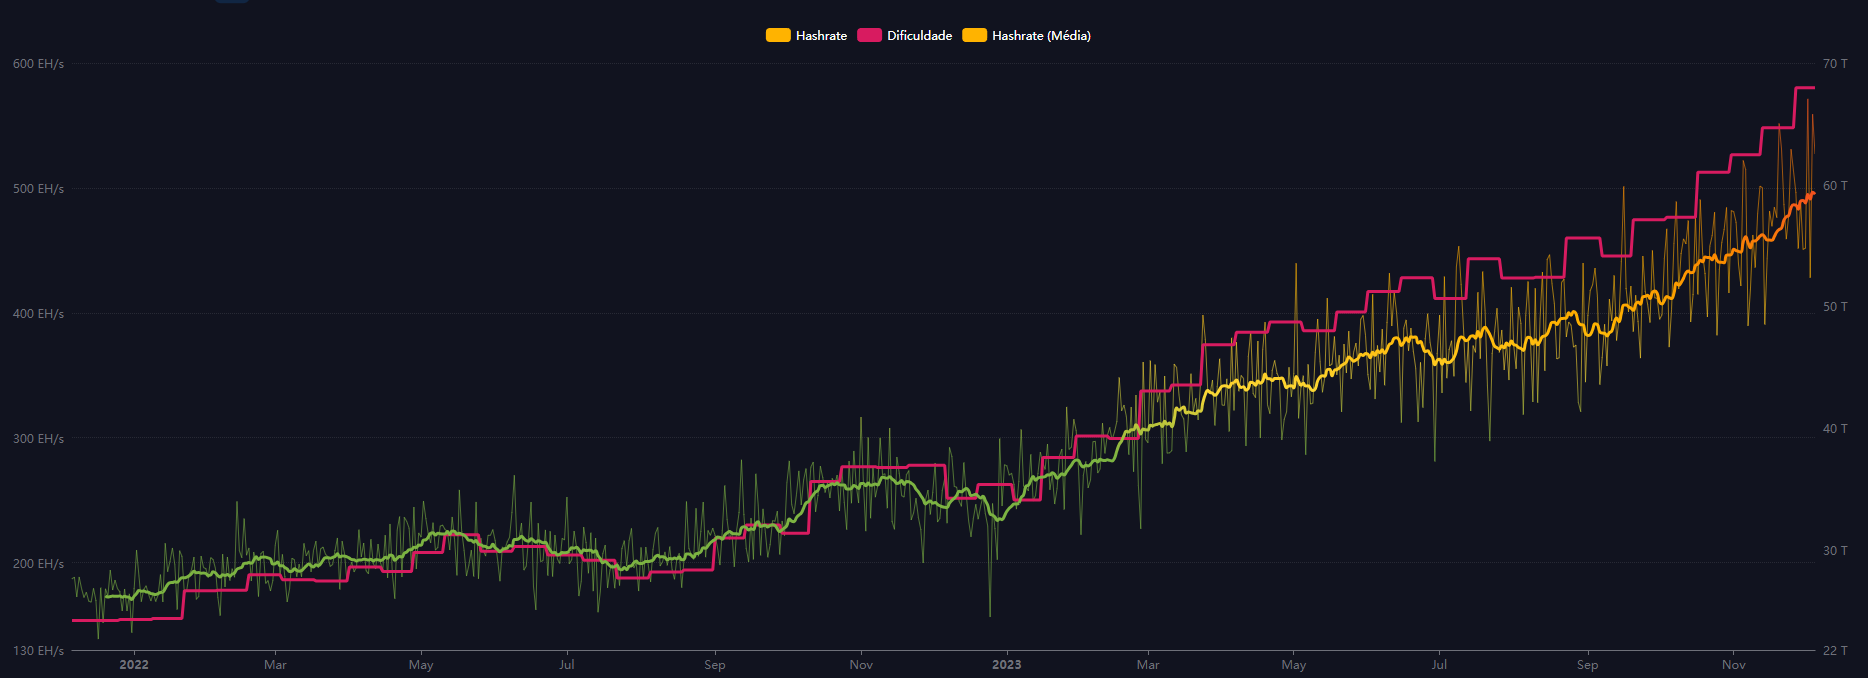This screenshot has width=1868, height=678.
Task: Click the pink Dificuldade legend swatch
Action: (869, 36)
